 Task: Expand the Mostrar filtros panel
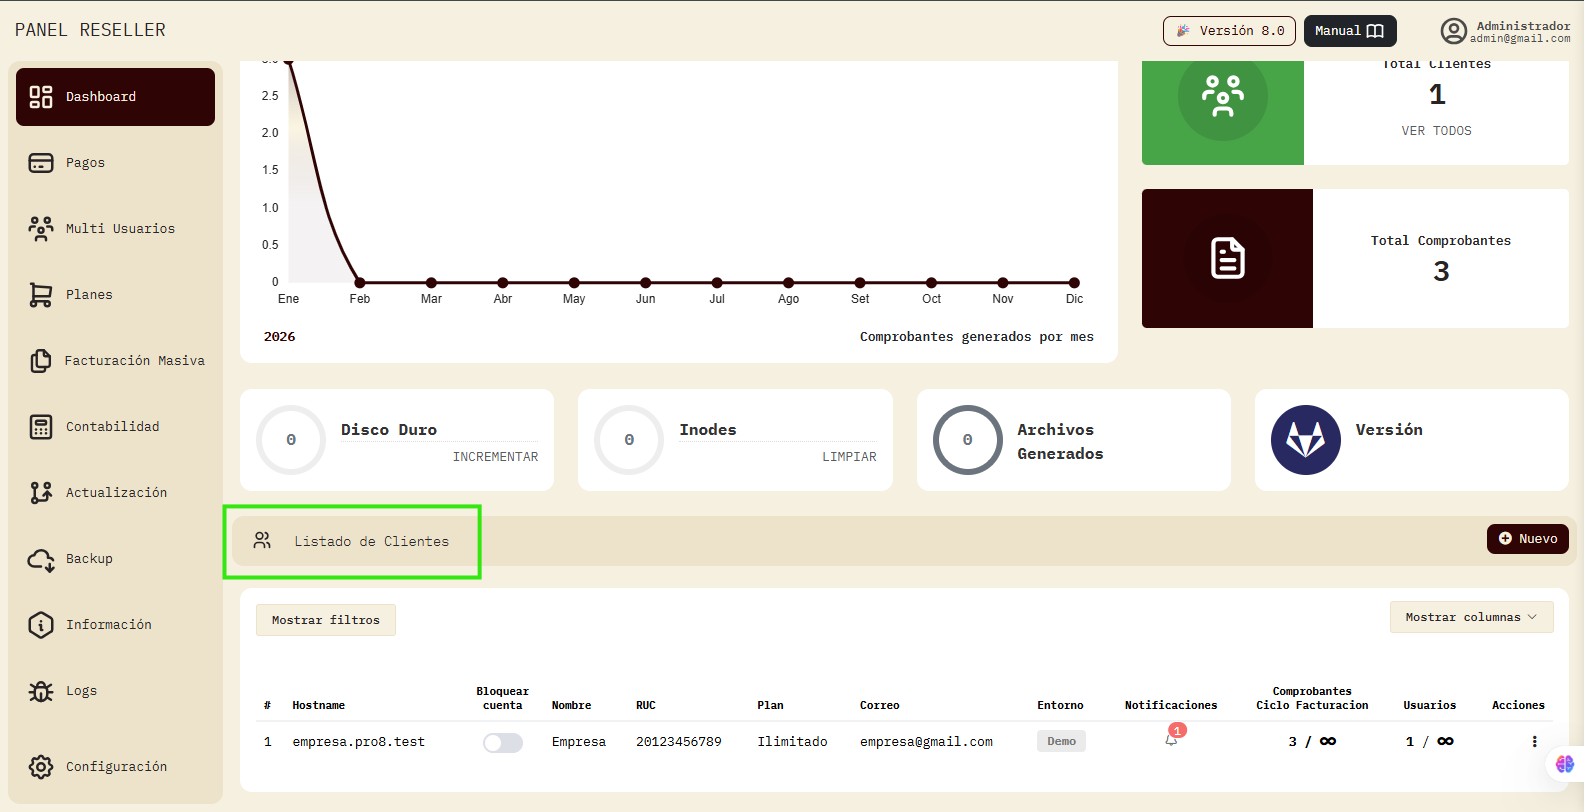325,620
